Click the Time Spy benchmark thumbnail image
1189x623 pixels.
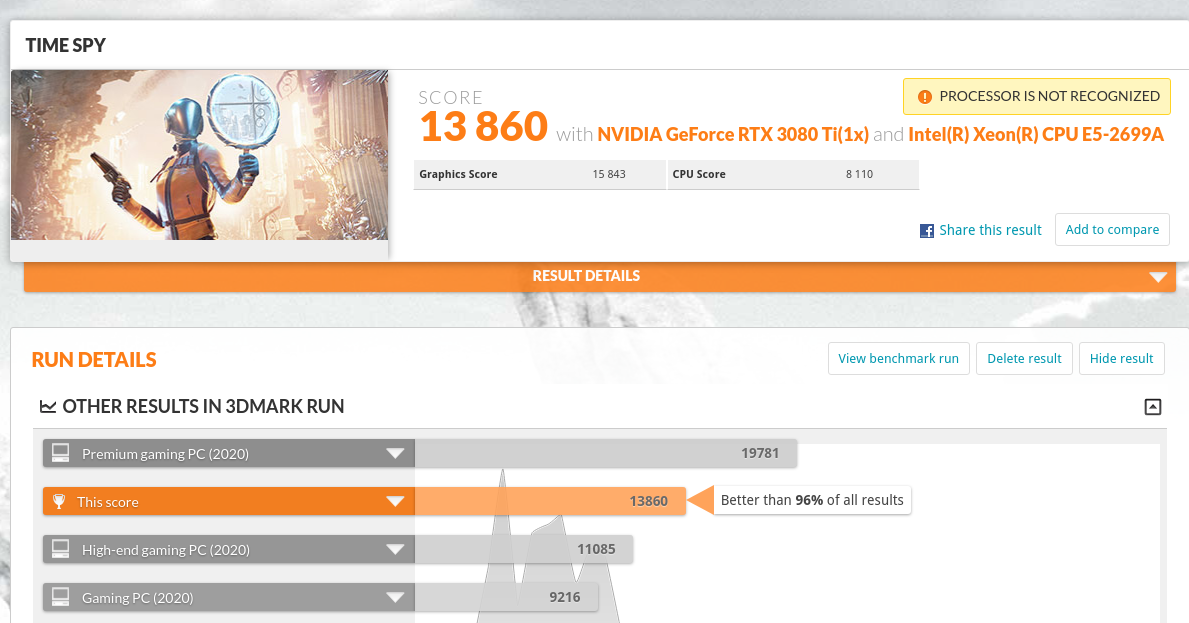(200, 155)
